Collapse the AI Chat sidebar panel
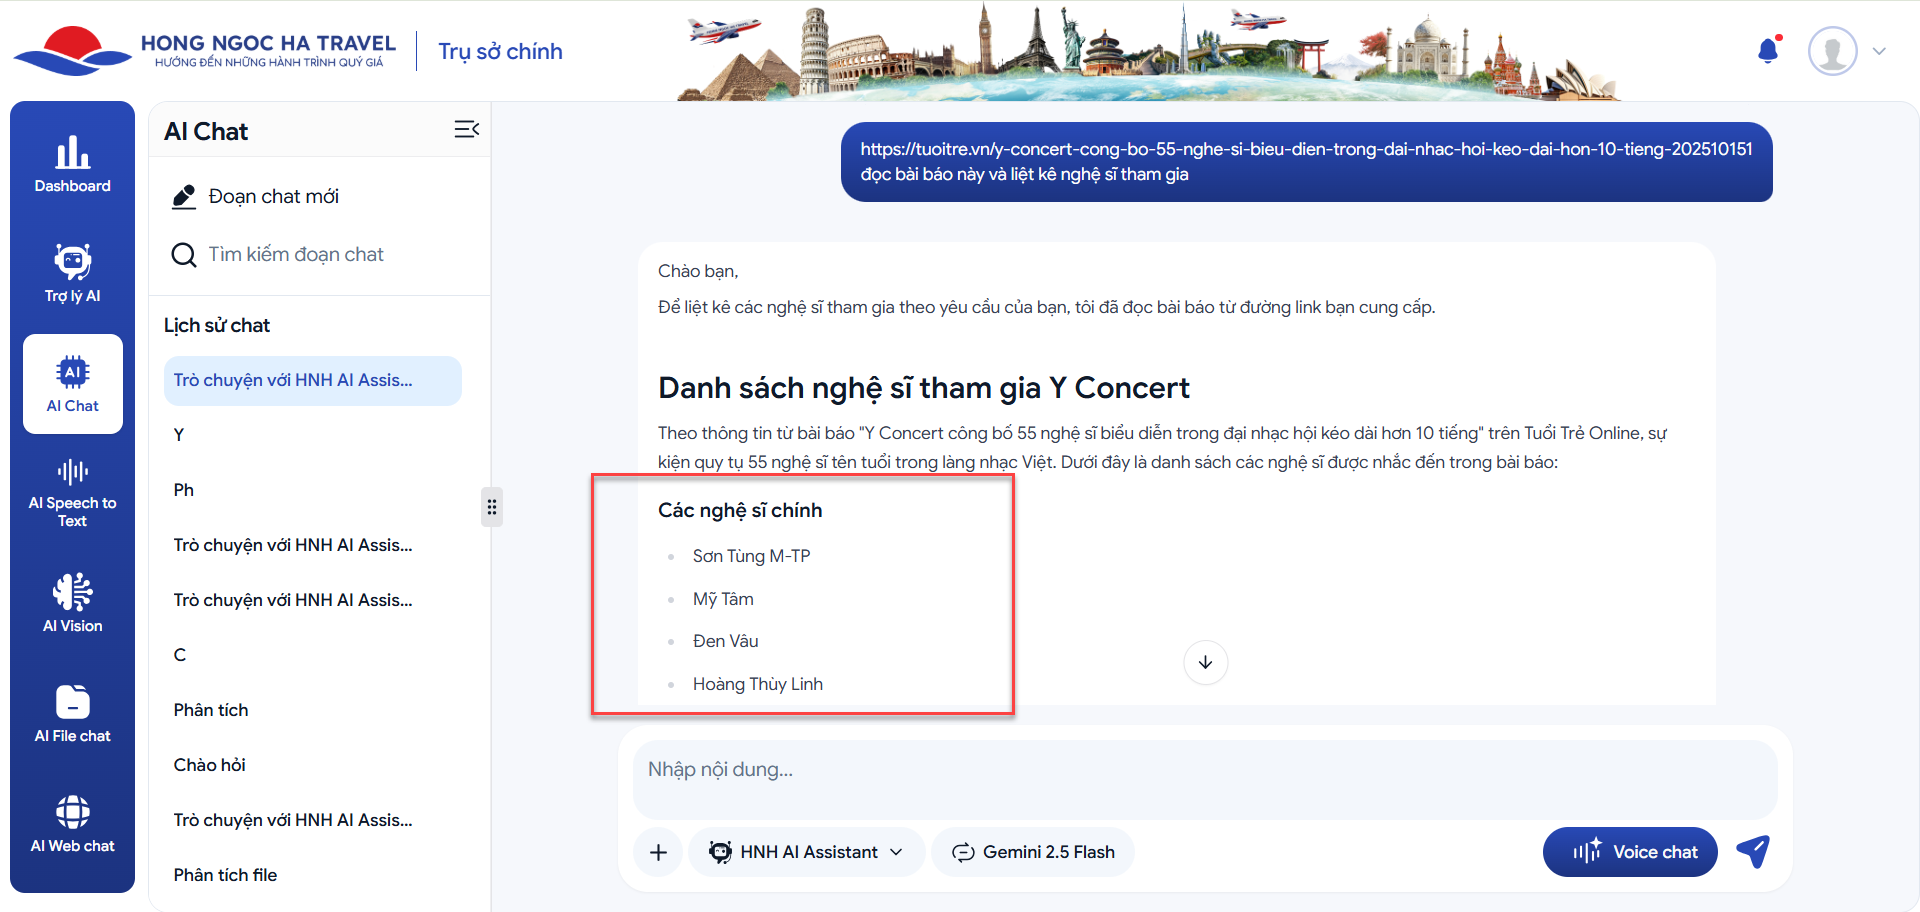The image size is (1920, 912). click(x=466, y=130)
